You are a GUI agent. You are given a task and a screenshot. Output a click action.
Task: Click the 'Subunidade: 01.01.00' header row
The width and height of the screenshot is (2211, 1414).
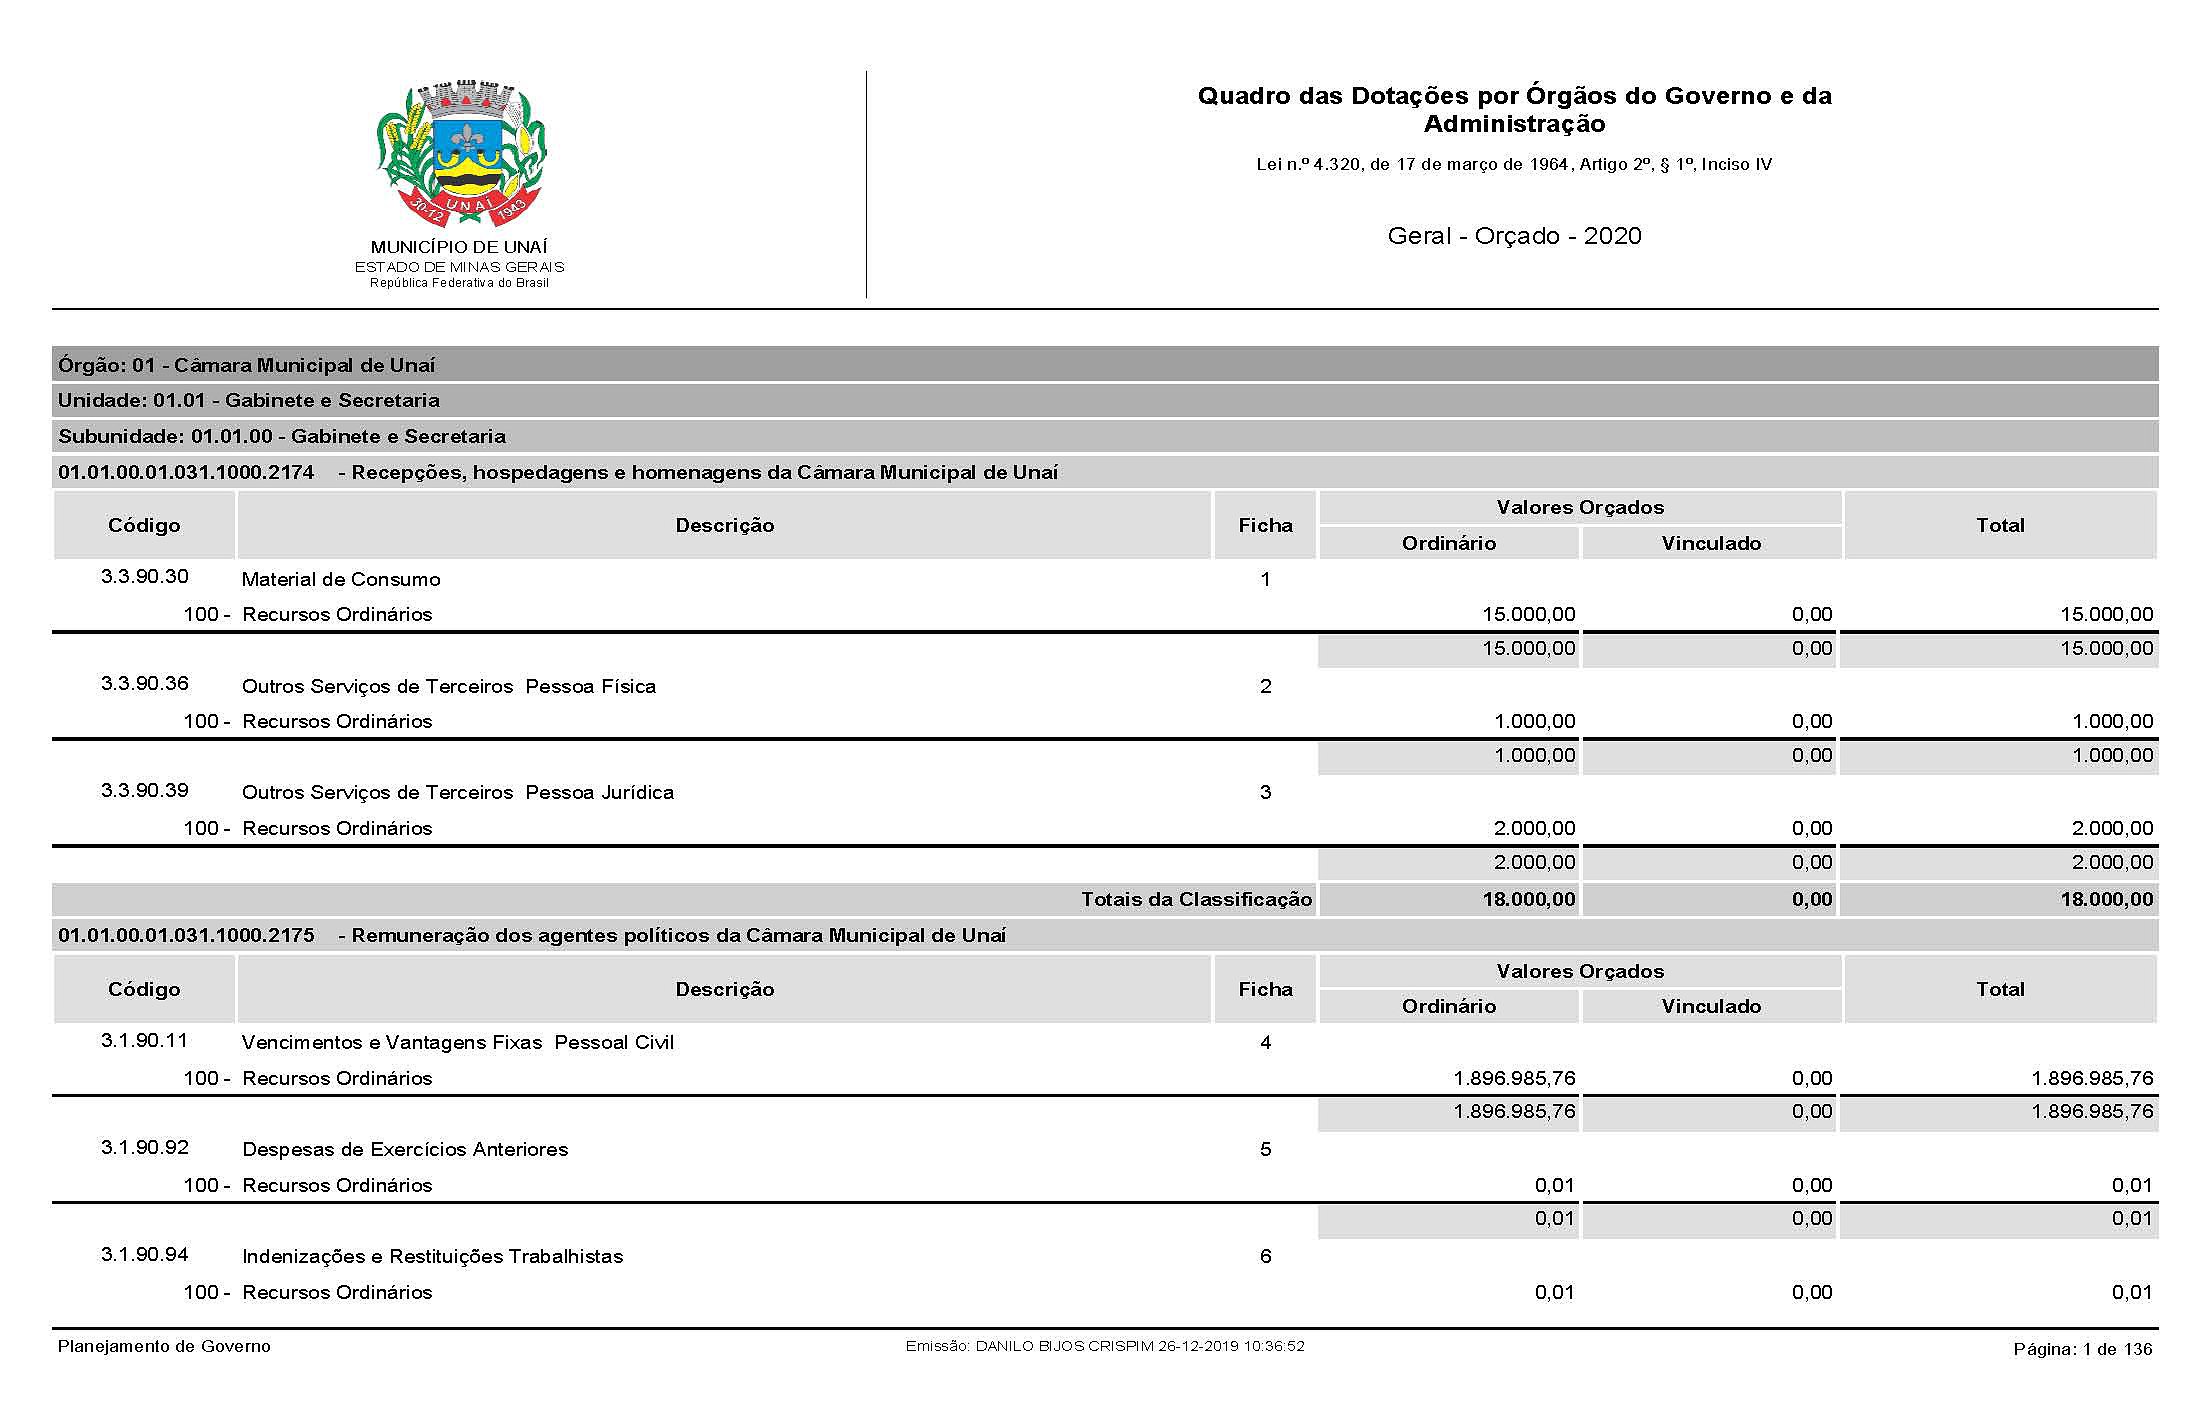pos(281,436)
